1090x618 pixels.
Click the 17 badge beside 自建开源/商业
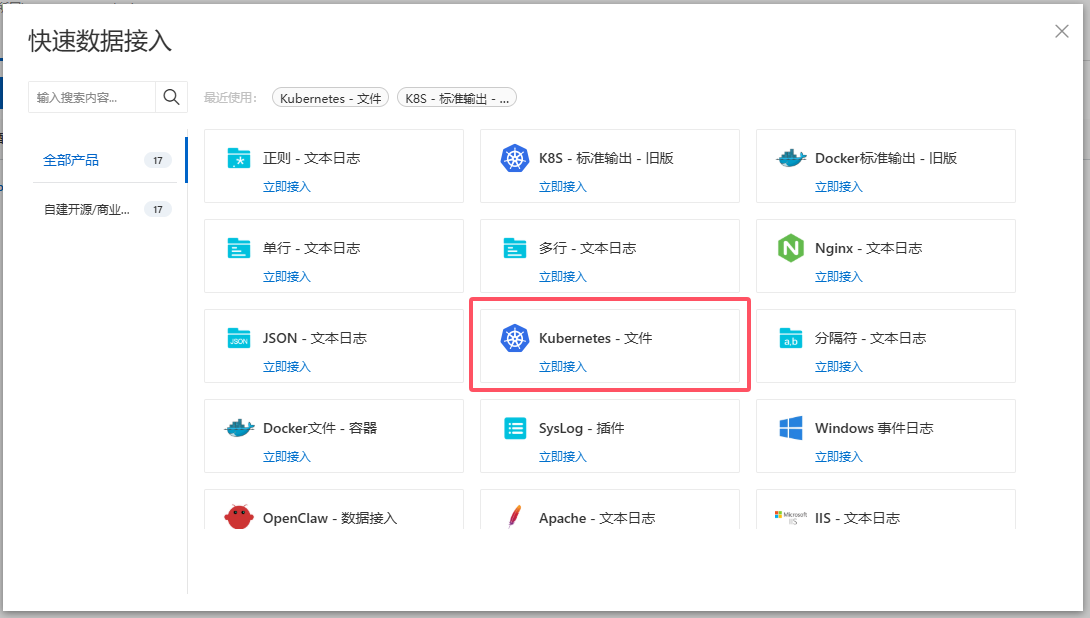(x=158, y=209)
